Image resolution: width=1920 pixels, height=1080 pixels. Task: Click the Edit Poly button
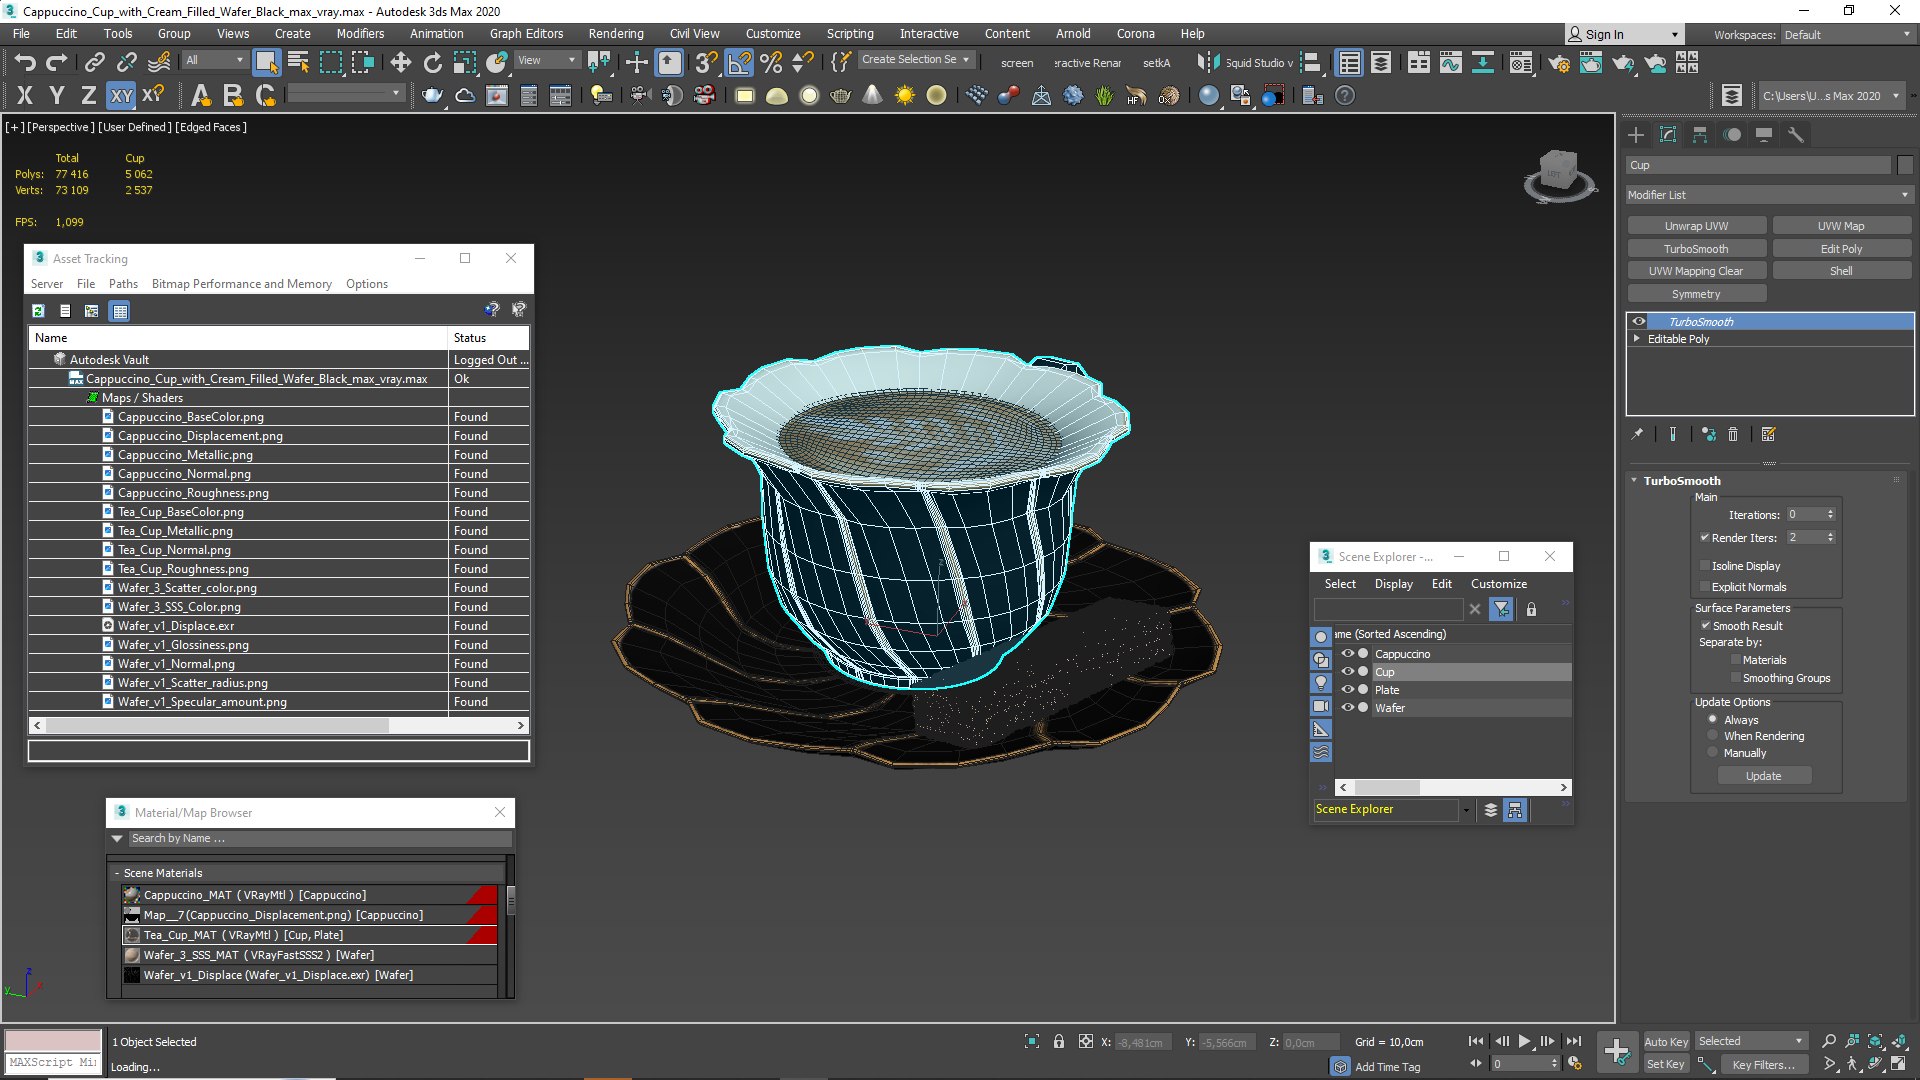1841,249
